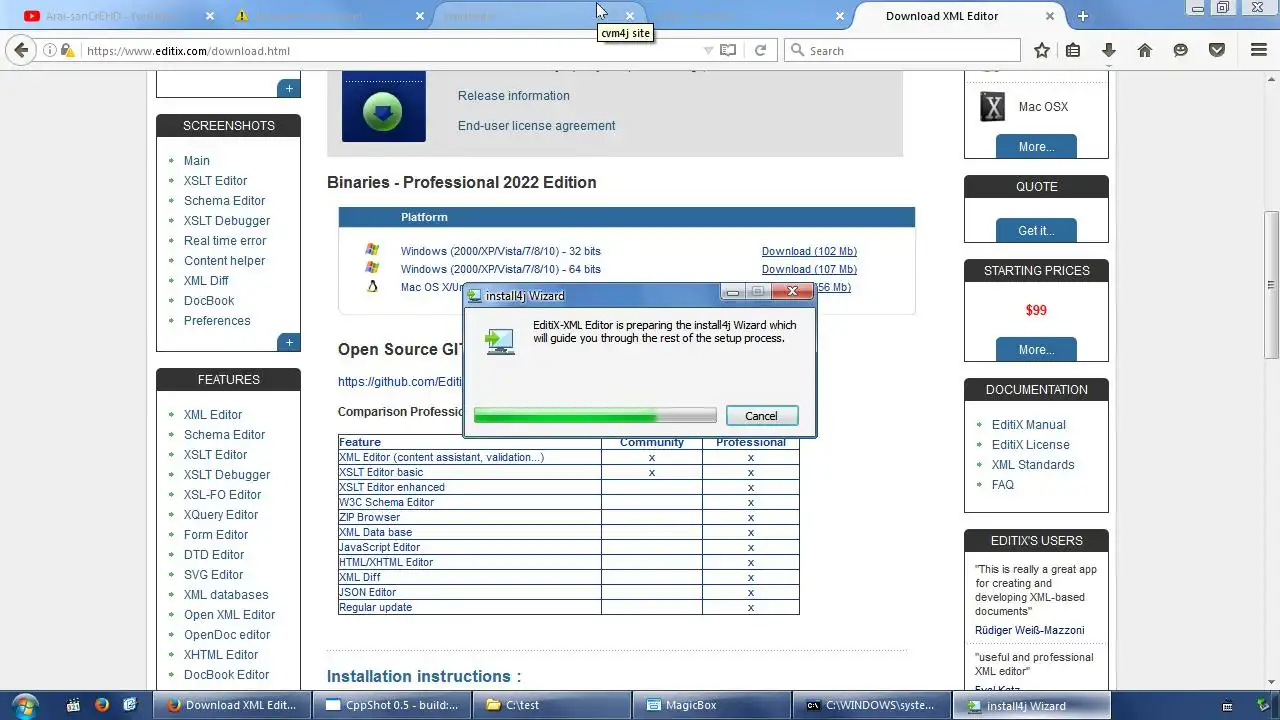Open the Real time error screenshot link

tap(225, 241)
